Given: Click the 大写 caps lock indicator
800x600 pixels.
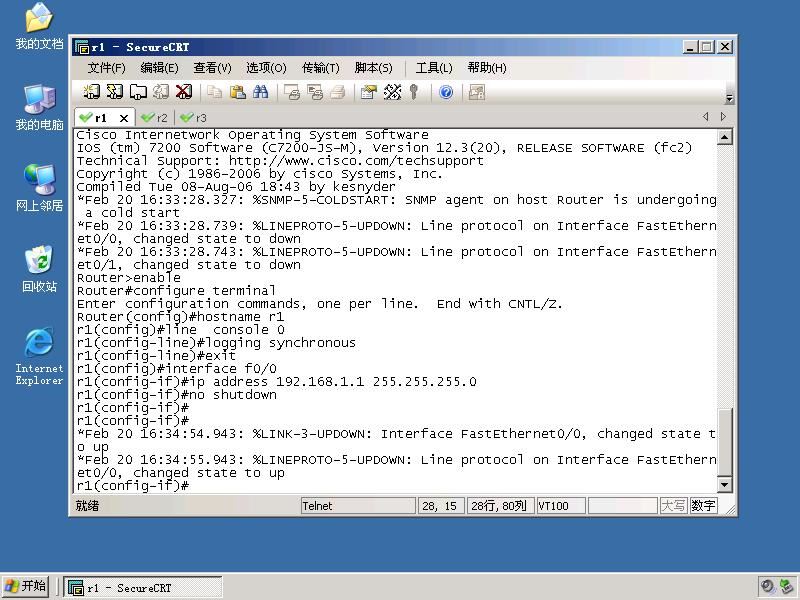Looking at the screenshot, I should coord(673,506).
